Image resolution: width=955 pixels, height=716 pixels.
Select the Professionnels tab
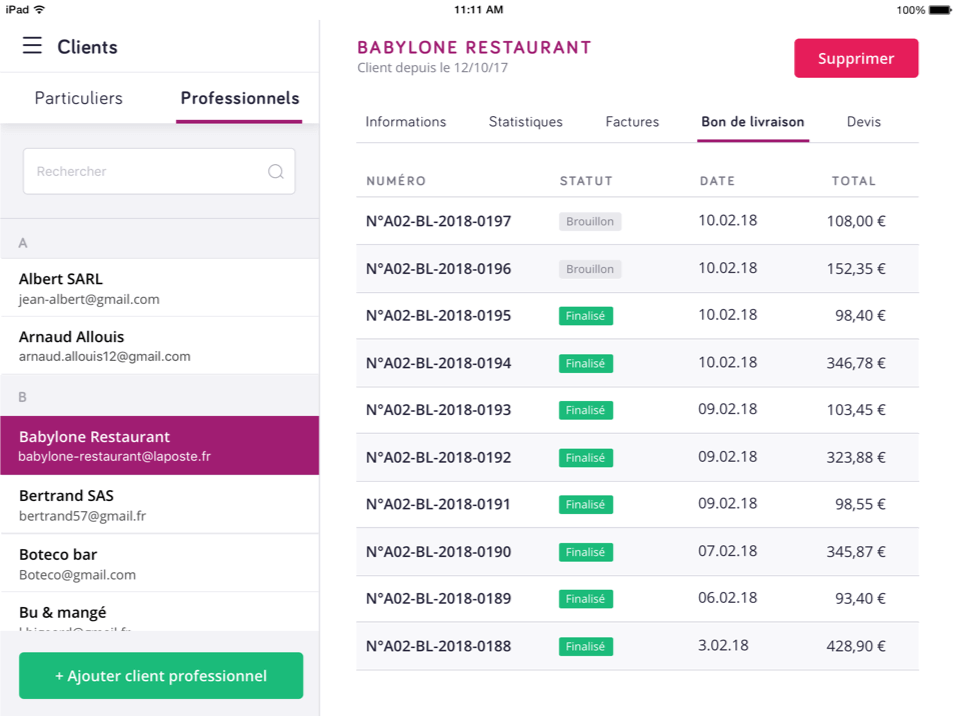239,98
